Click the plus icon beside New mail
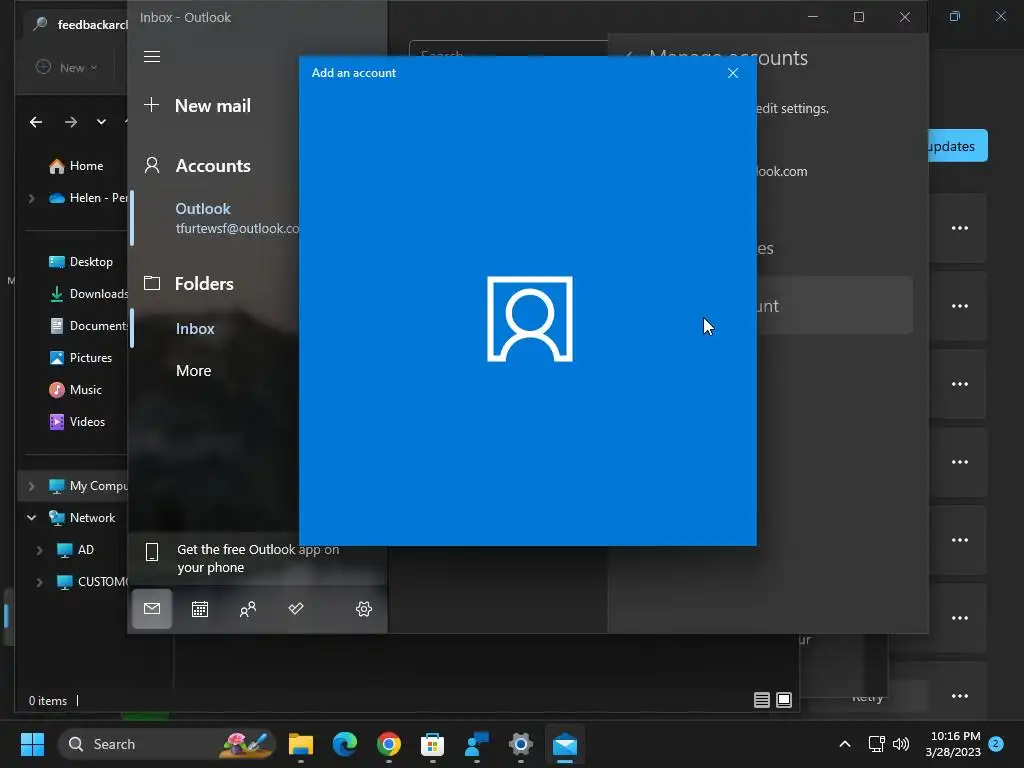 coord(152,104)
